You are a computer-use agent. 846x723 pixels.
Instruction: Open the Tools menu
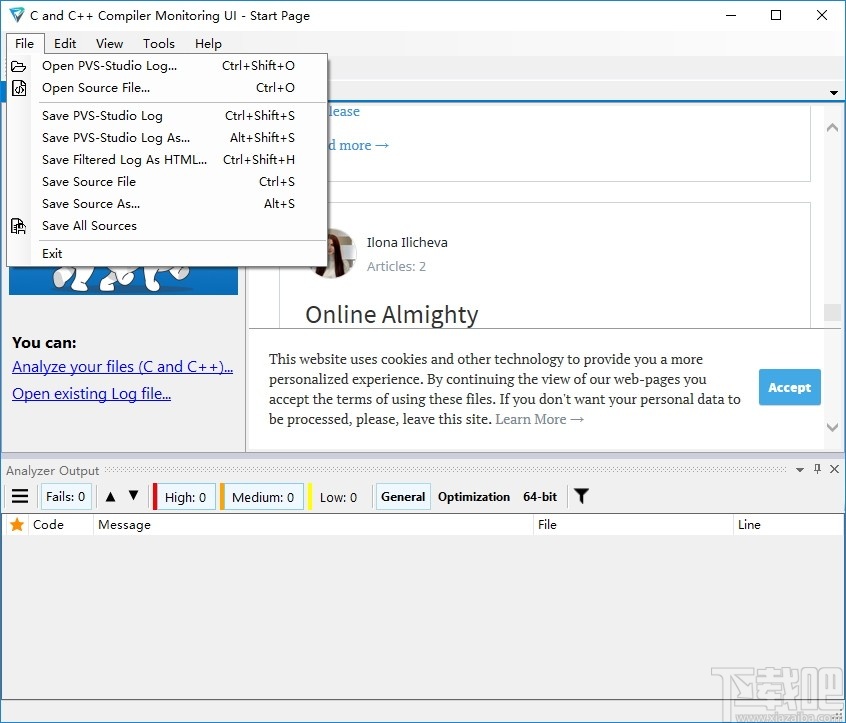tap(159, 44)
